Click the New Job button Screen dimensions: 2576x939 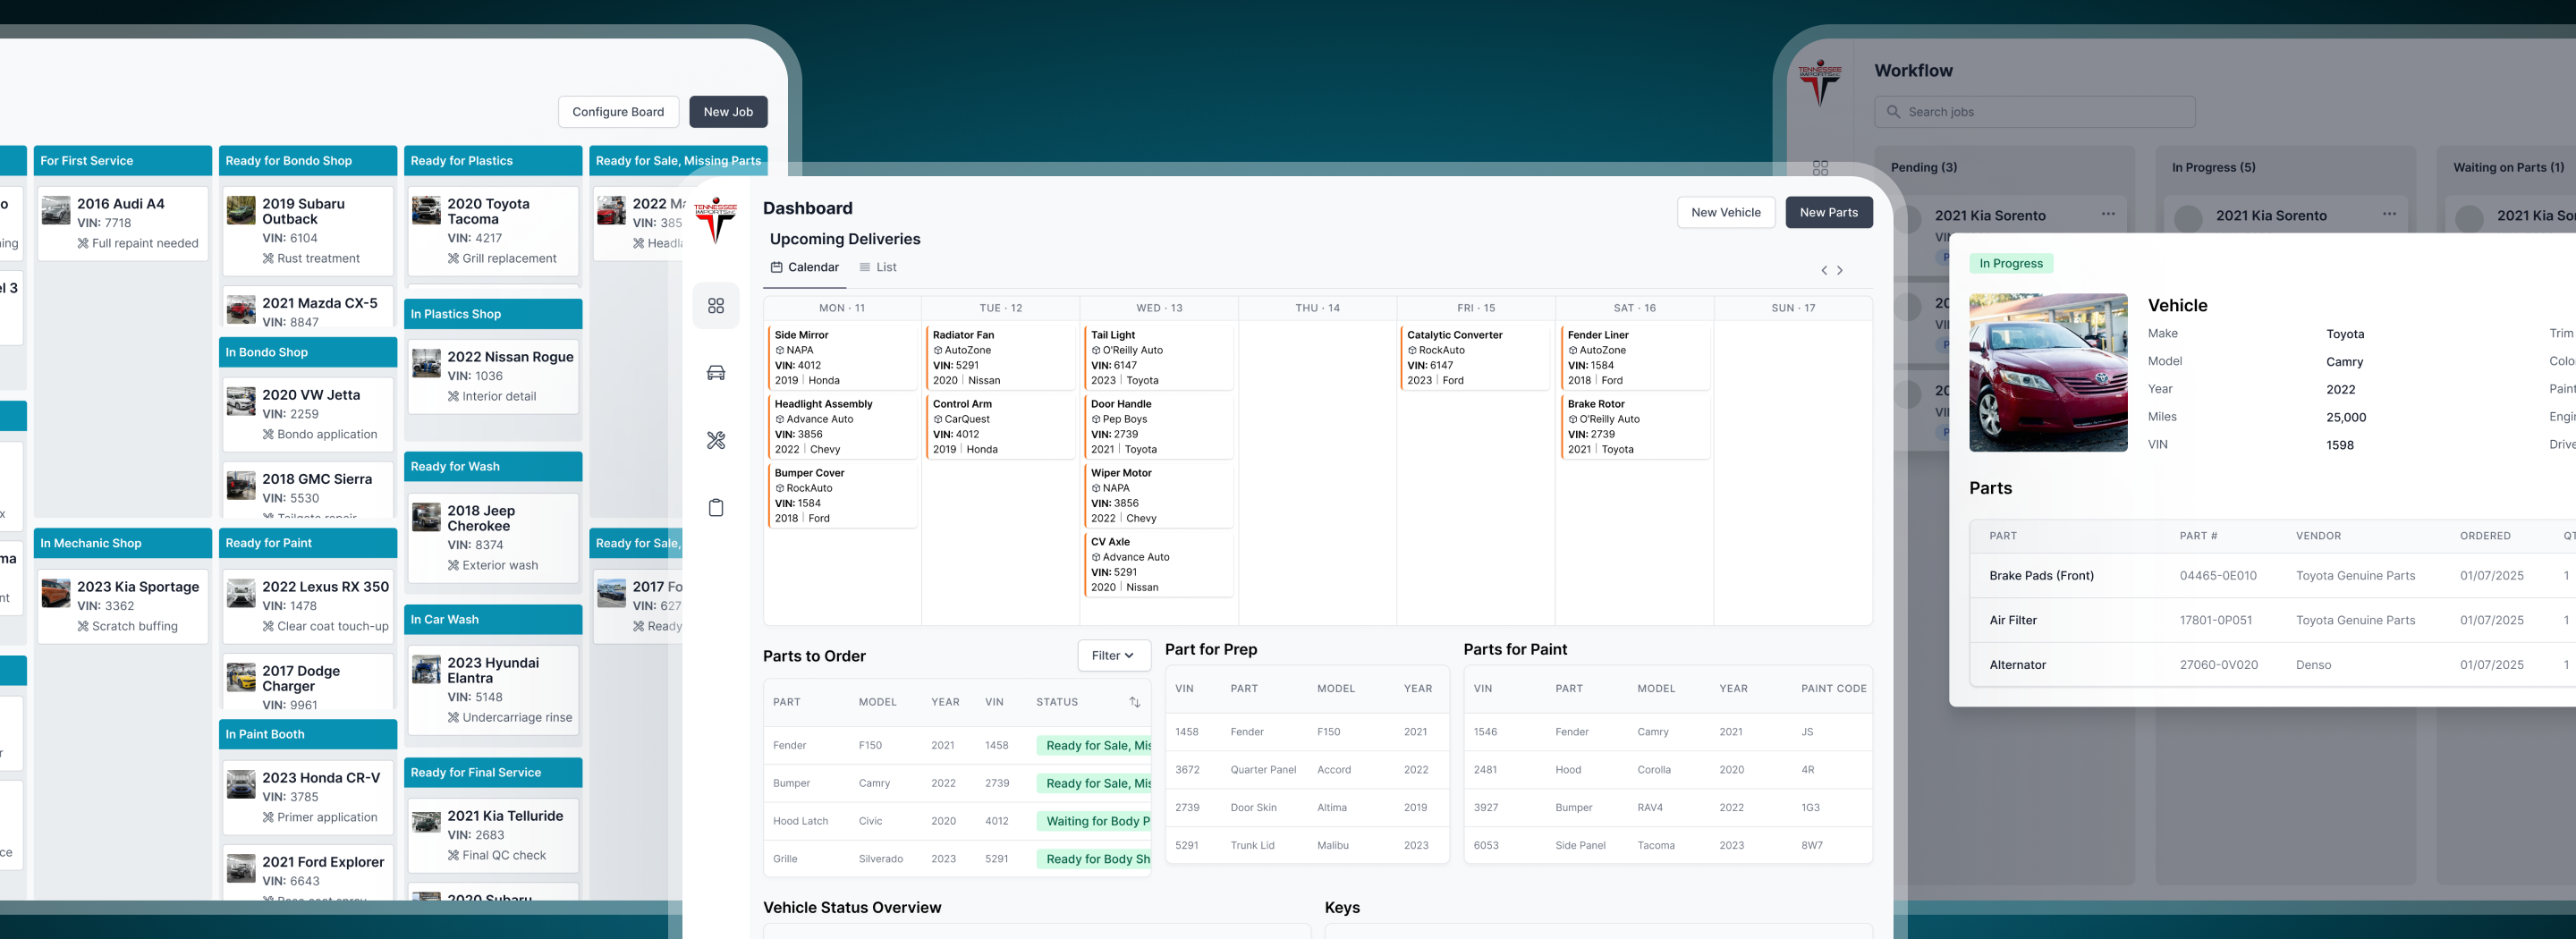(x=728, y=112)
